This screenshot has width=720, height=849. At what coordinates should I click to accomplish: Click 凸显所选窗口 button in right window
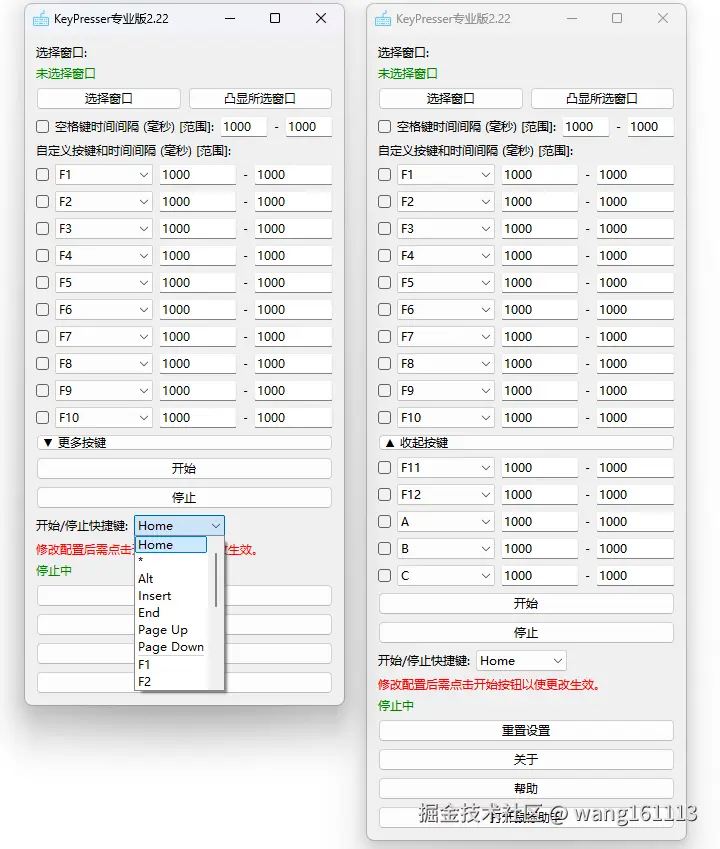click(x=602, y=99)
